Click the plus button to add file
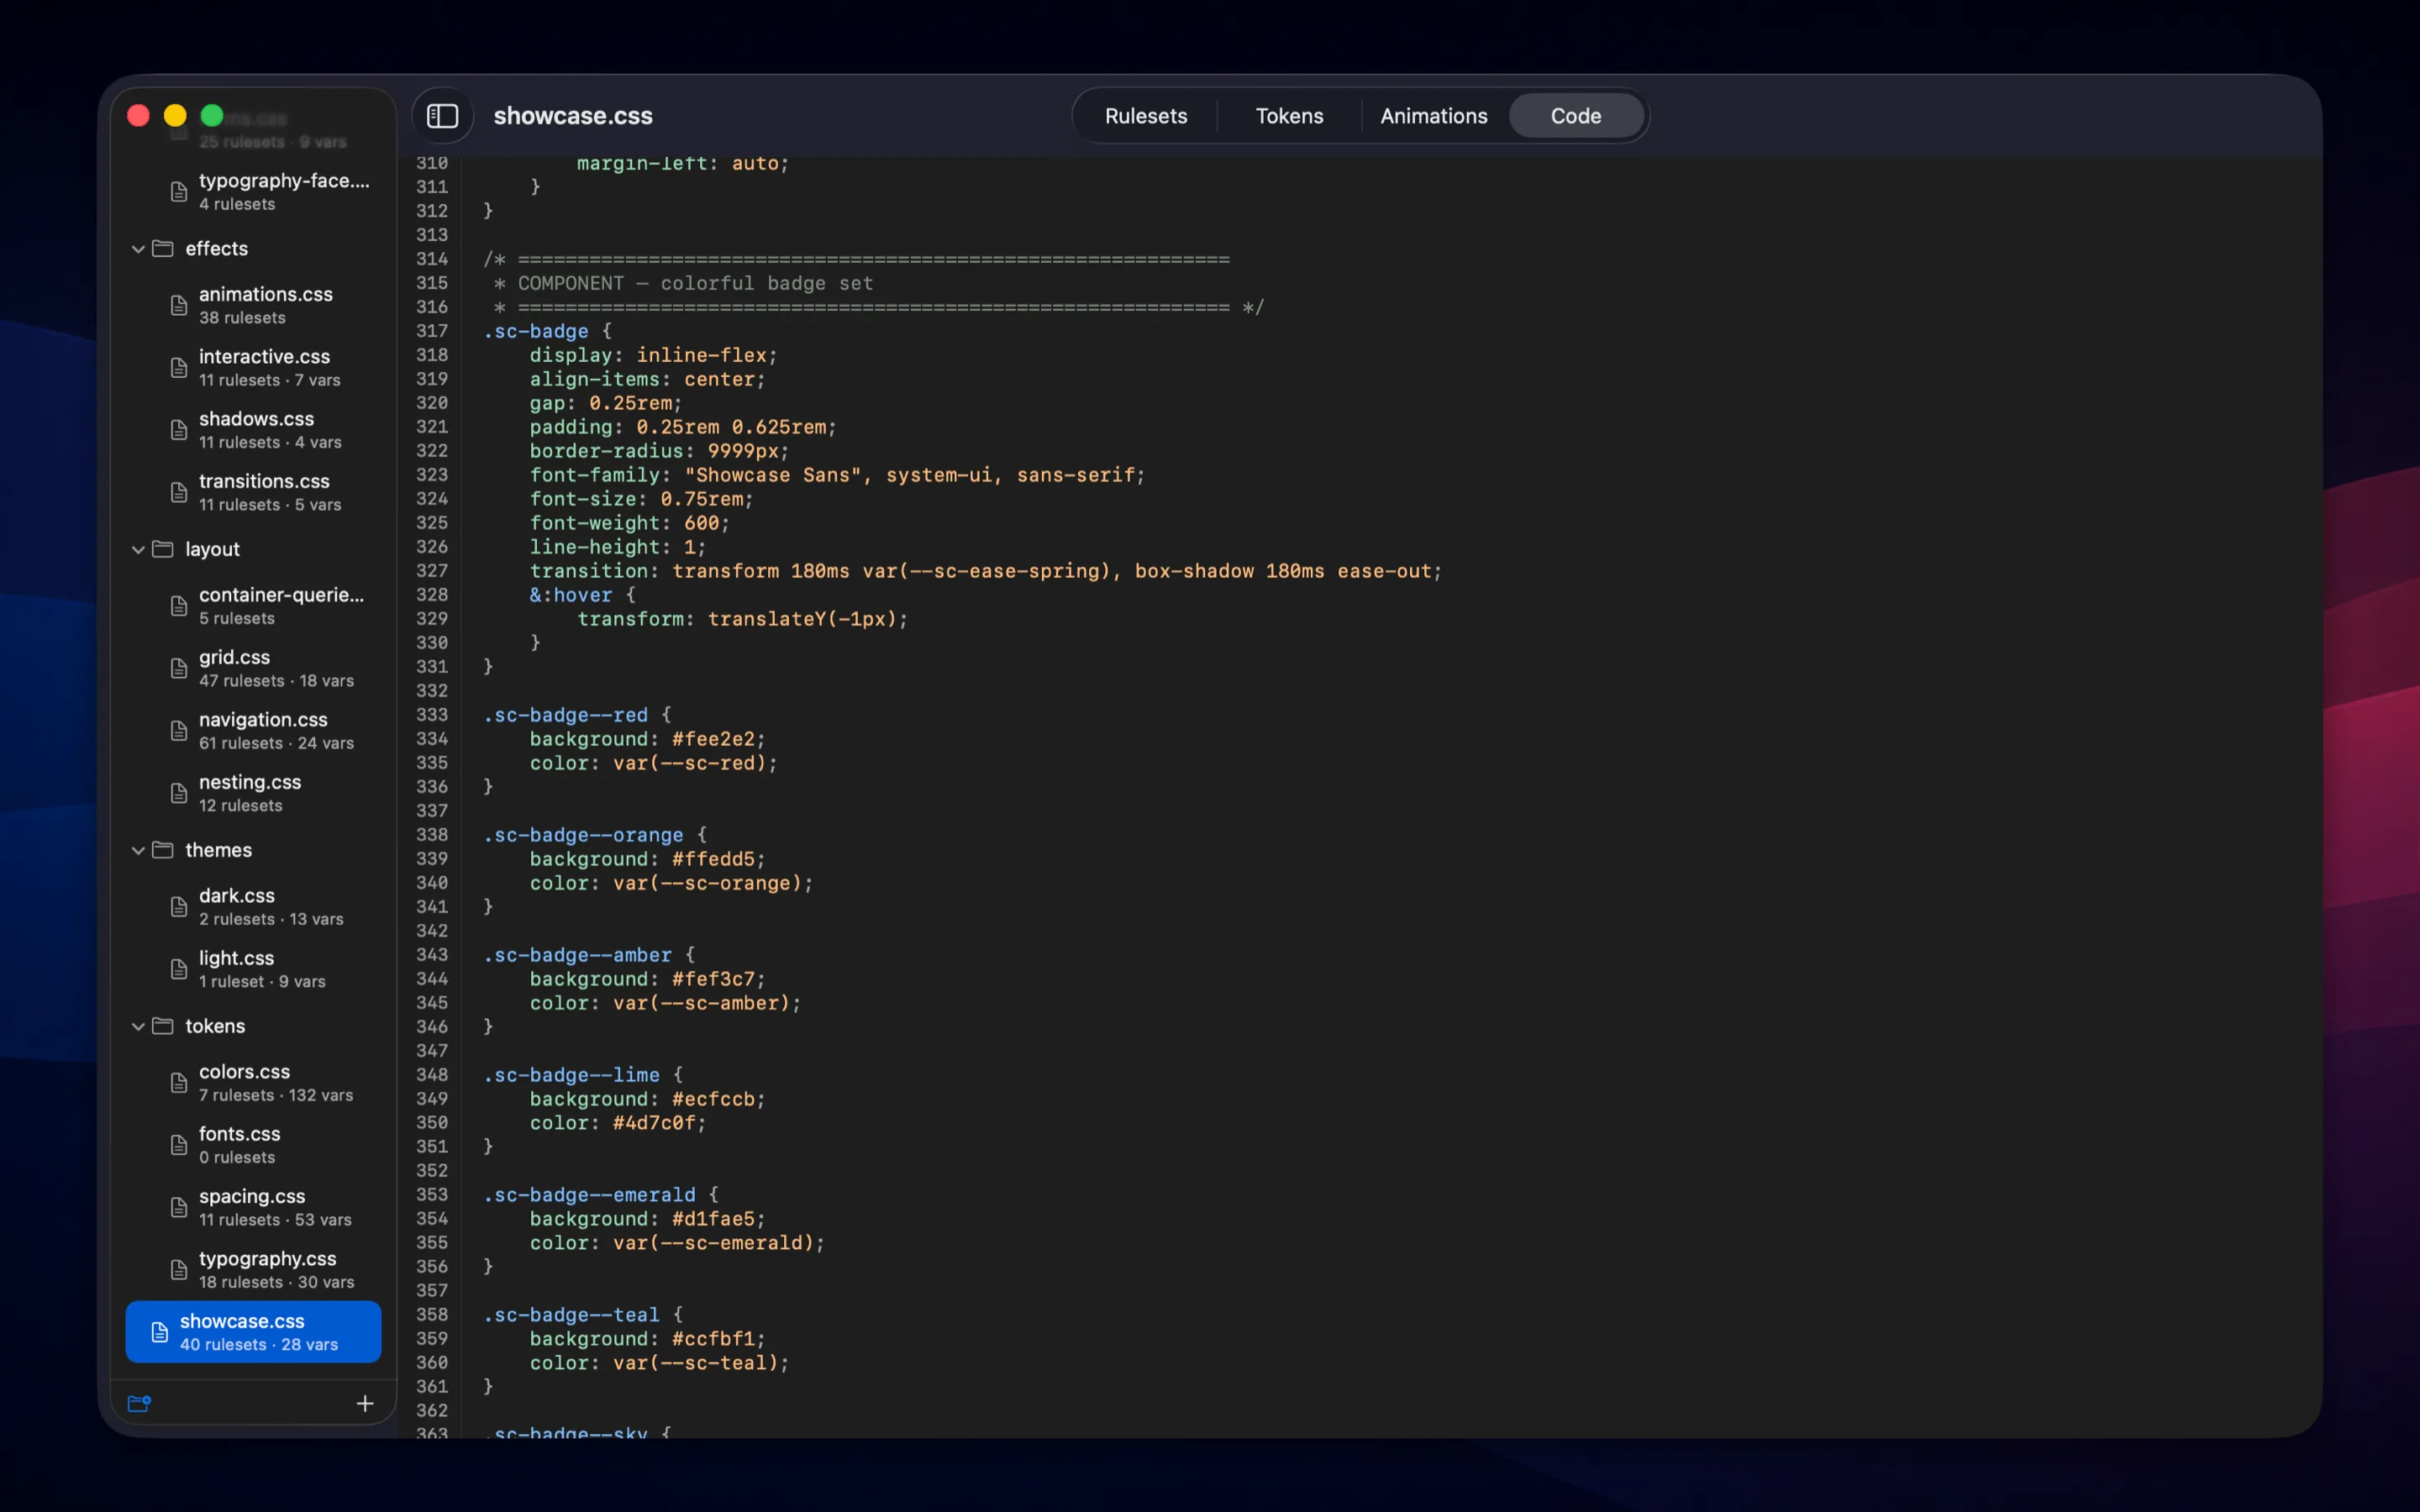2420x1512 pixels. point(365,1404)
